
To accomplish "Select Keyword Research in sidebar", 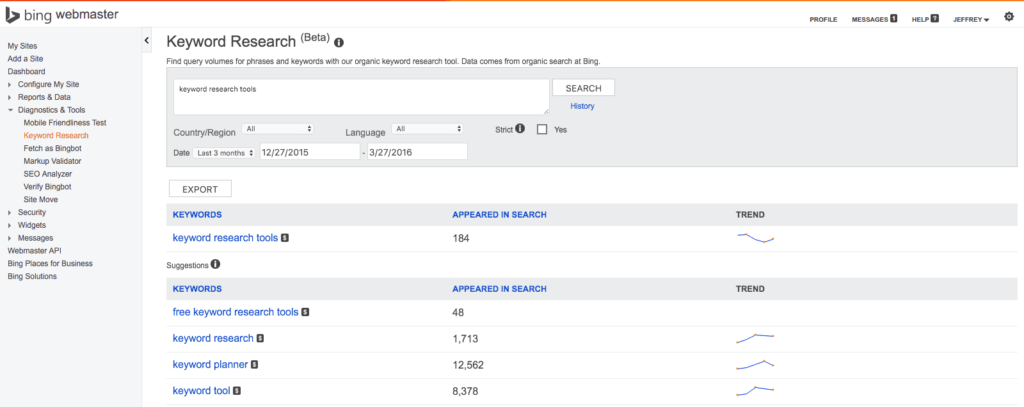I will pyautogui.click(x=56, y=135).
